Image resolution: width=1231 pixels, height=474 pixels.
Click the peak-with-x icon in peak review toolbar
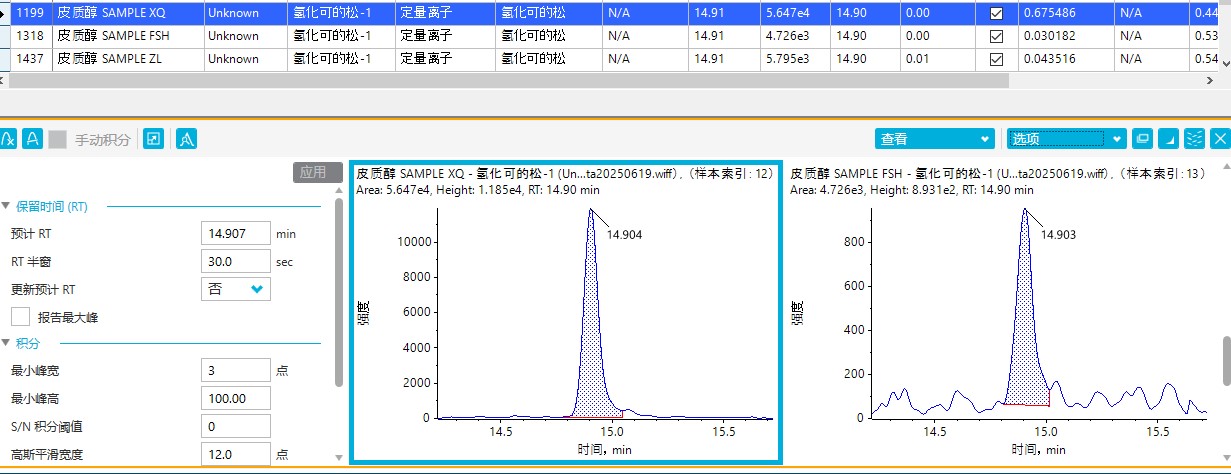9,139
